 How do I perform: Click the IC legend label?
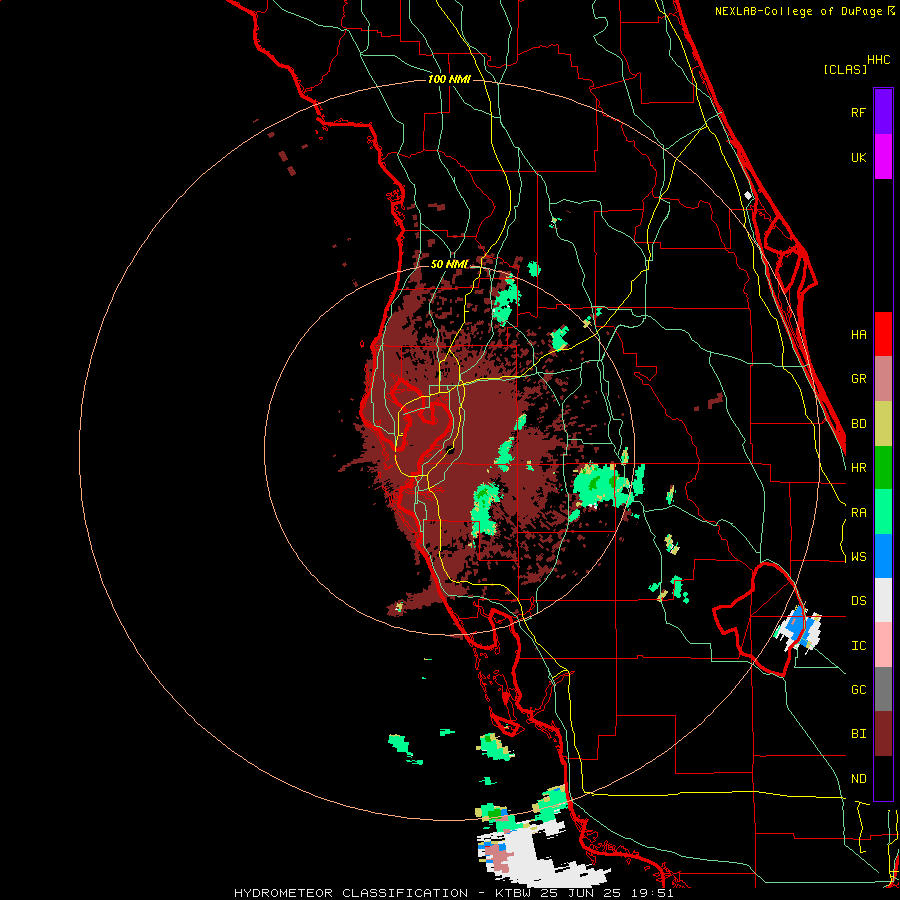click(x=858, y=645)
